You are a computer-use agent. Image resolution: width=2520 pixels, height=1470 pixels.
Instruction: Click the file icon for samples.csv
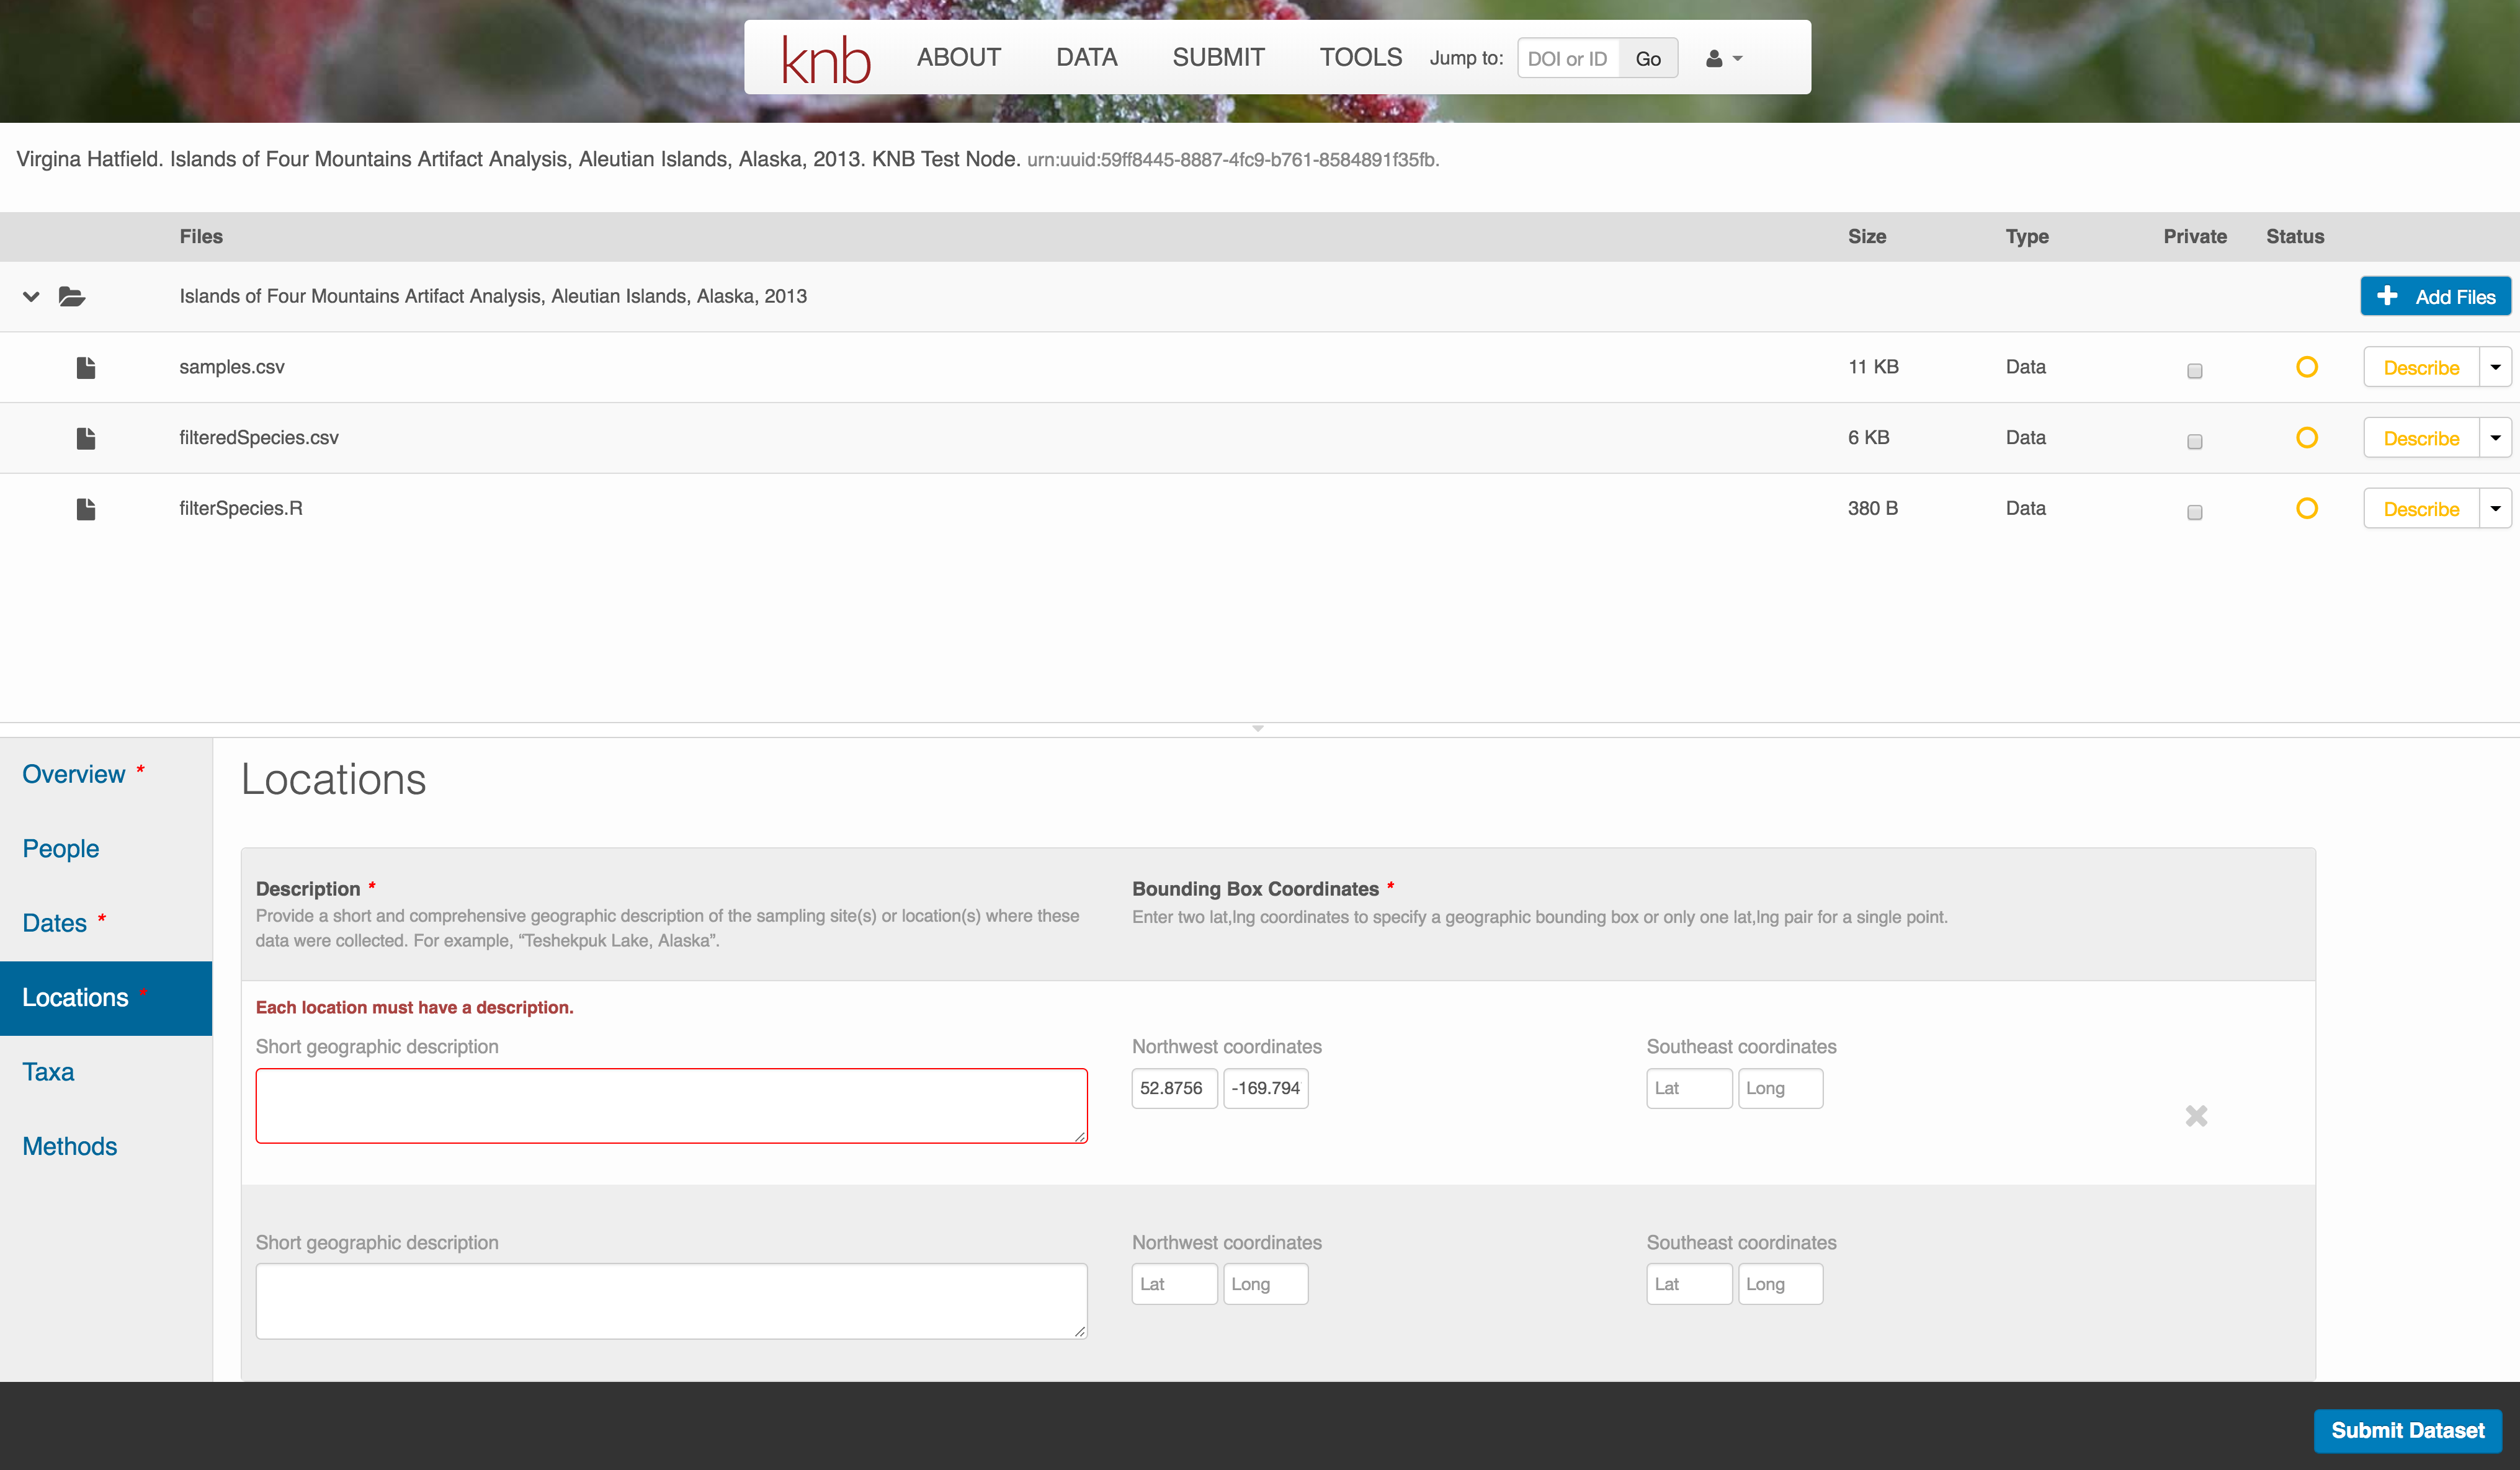pos(86,368)
